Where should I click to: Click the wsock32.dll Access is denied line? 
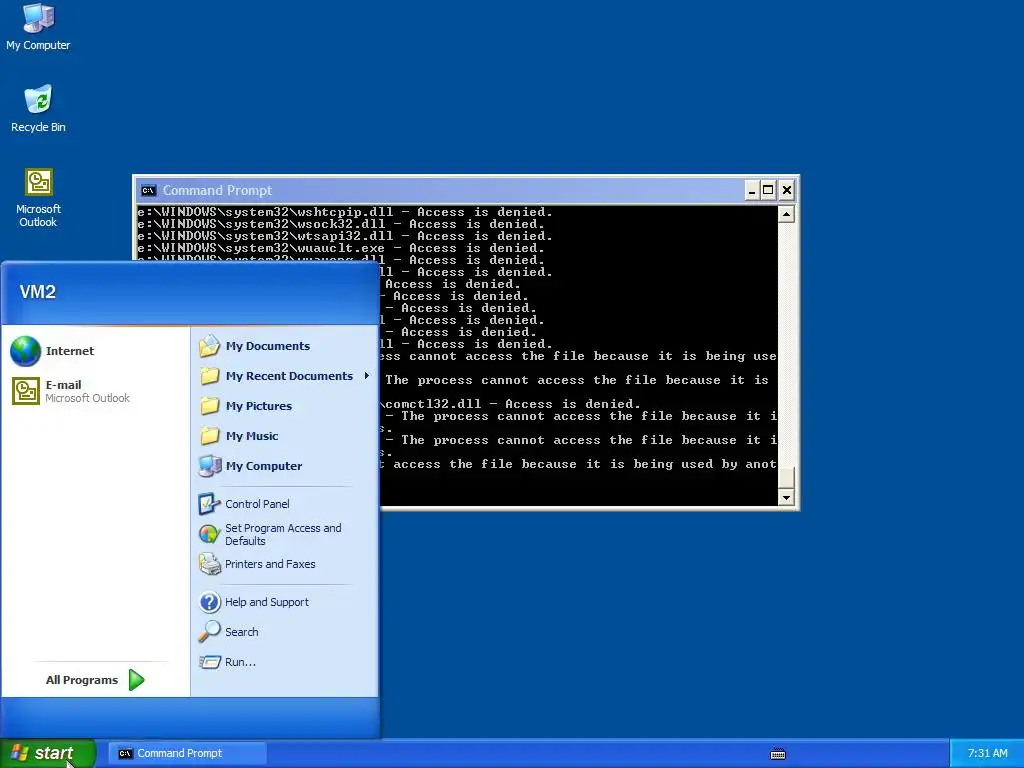point(341,224)
